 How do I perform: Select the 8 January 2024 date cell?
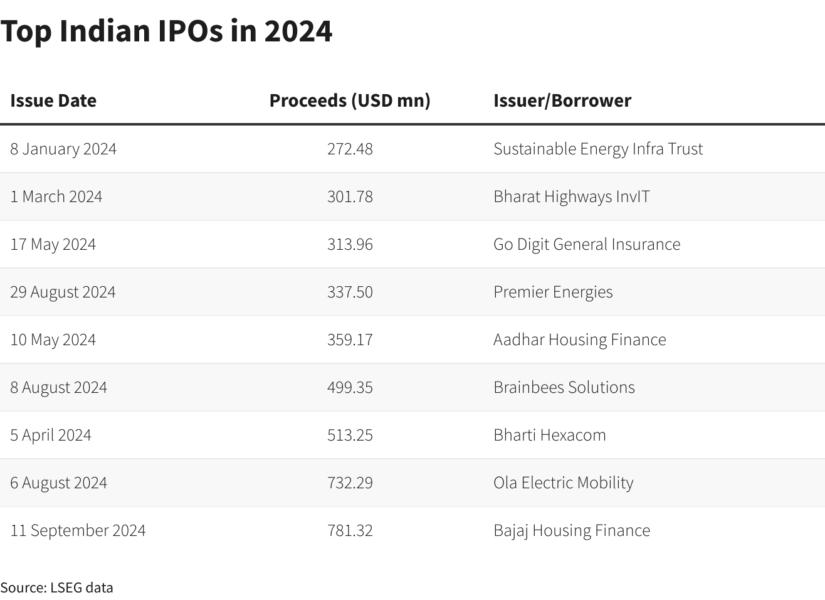(63, 149)
